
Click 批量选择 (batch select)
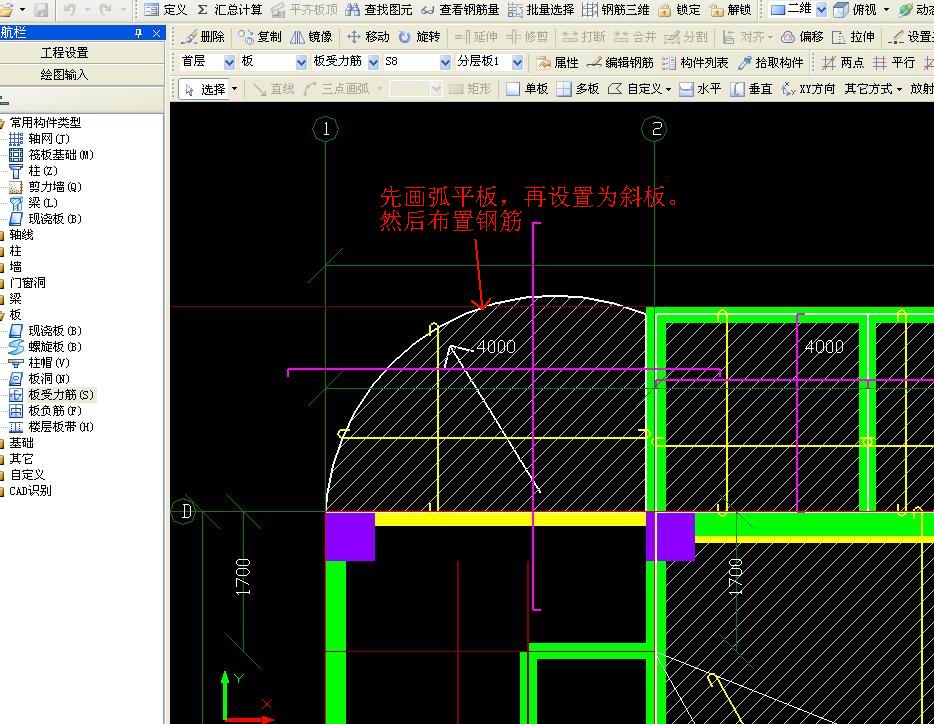pos(541,10)
